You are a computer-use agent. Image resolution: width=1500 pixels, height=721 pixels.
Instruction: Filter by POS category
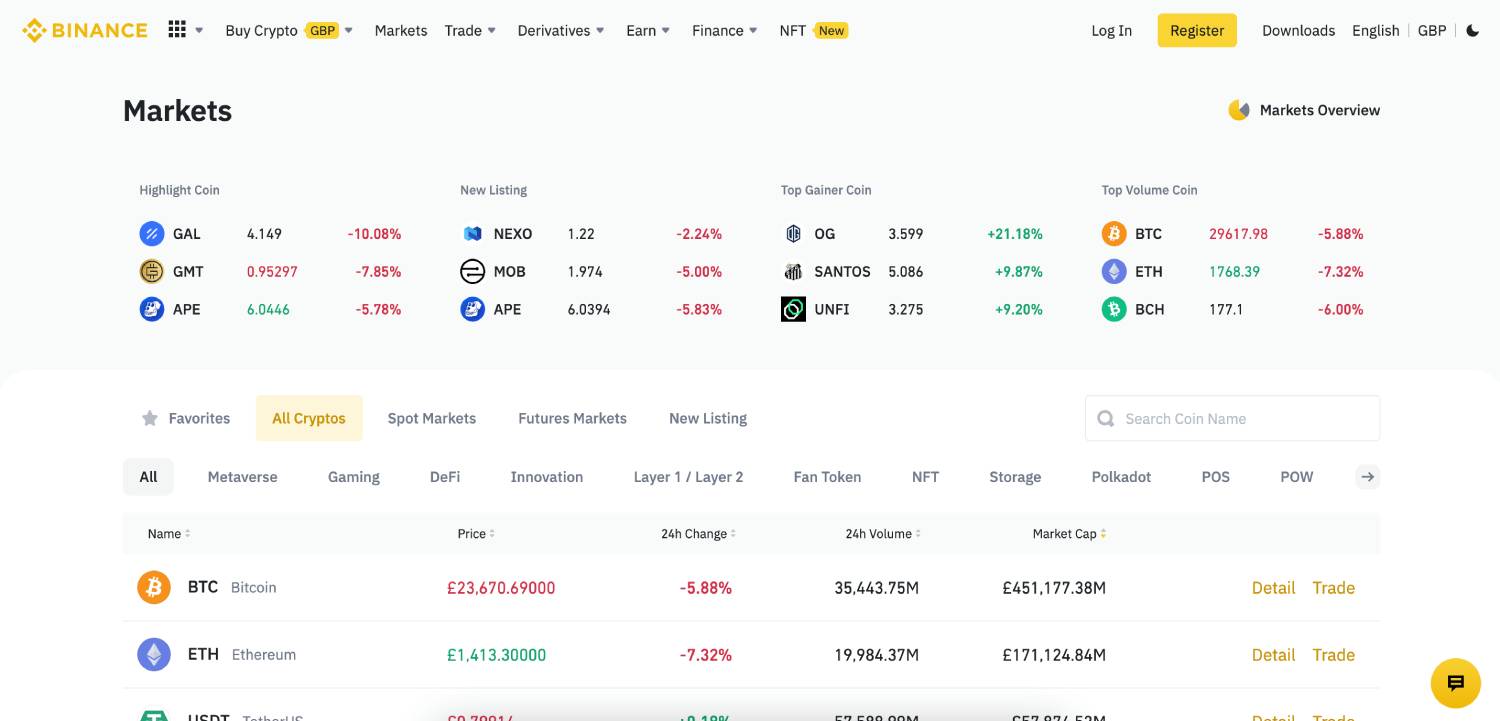pos(1216,477)
